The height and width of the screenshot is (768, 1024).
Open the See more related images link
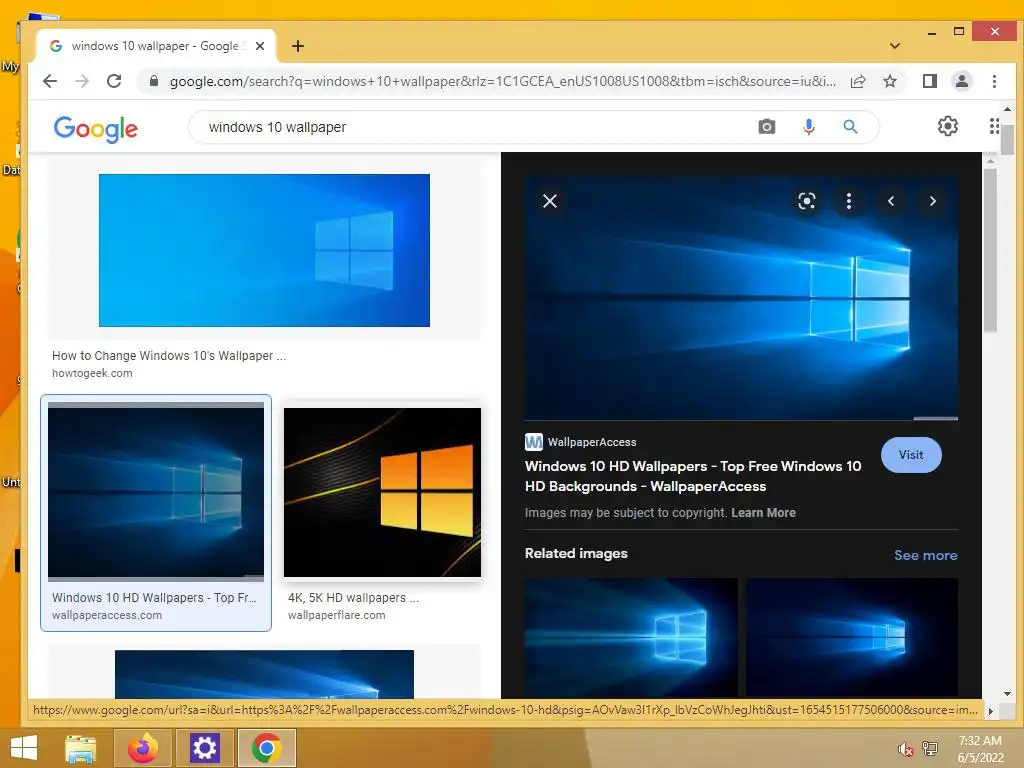click(925, 555)
